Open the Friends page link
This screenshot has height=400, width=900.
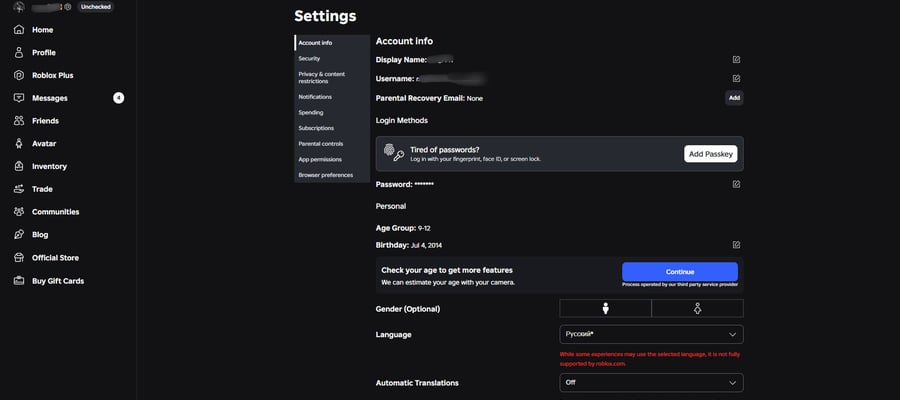tap(45, 121)
